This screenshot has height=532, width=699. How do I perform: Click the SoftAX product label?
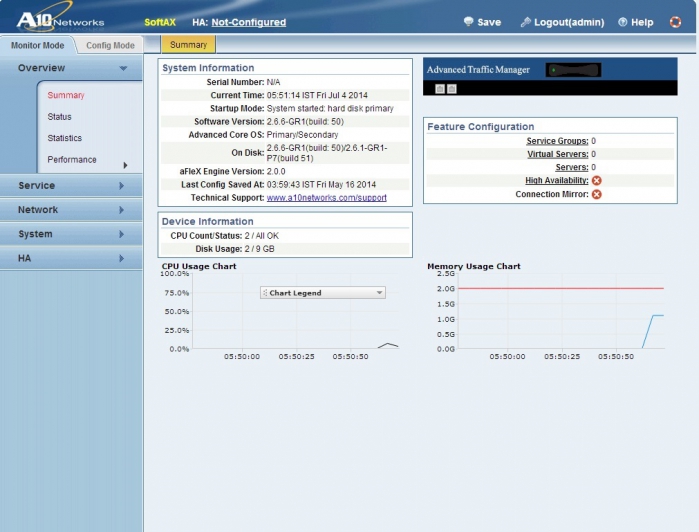click(160, 22)
